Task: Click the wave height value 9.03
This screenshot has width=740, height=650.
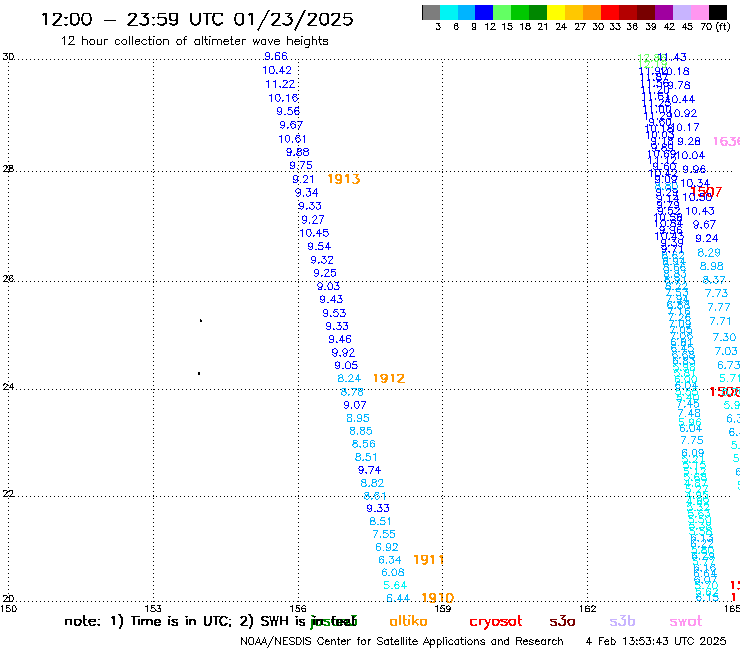Action: coord(328,287)
